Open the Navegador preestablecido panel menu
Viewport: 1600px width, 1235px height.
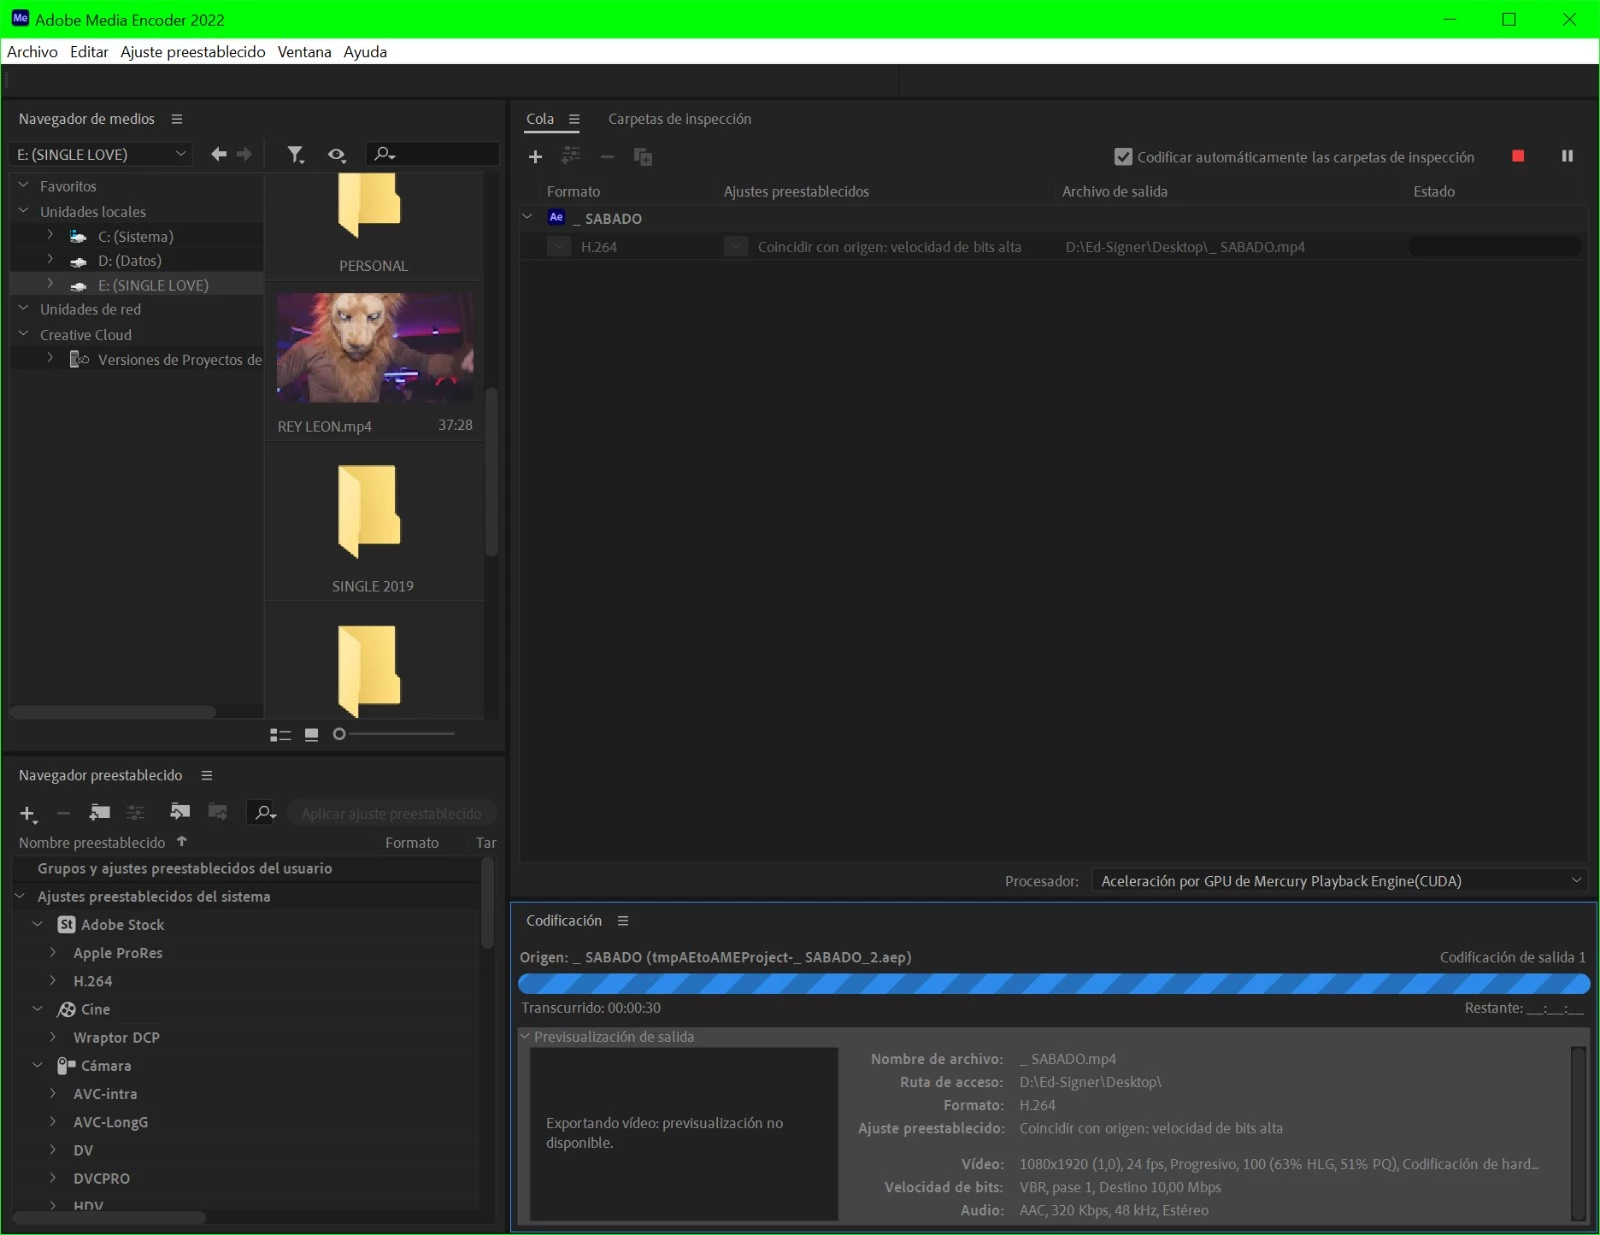[x=207, y=776]
